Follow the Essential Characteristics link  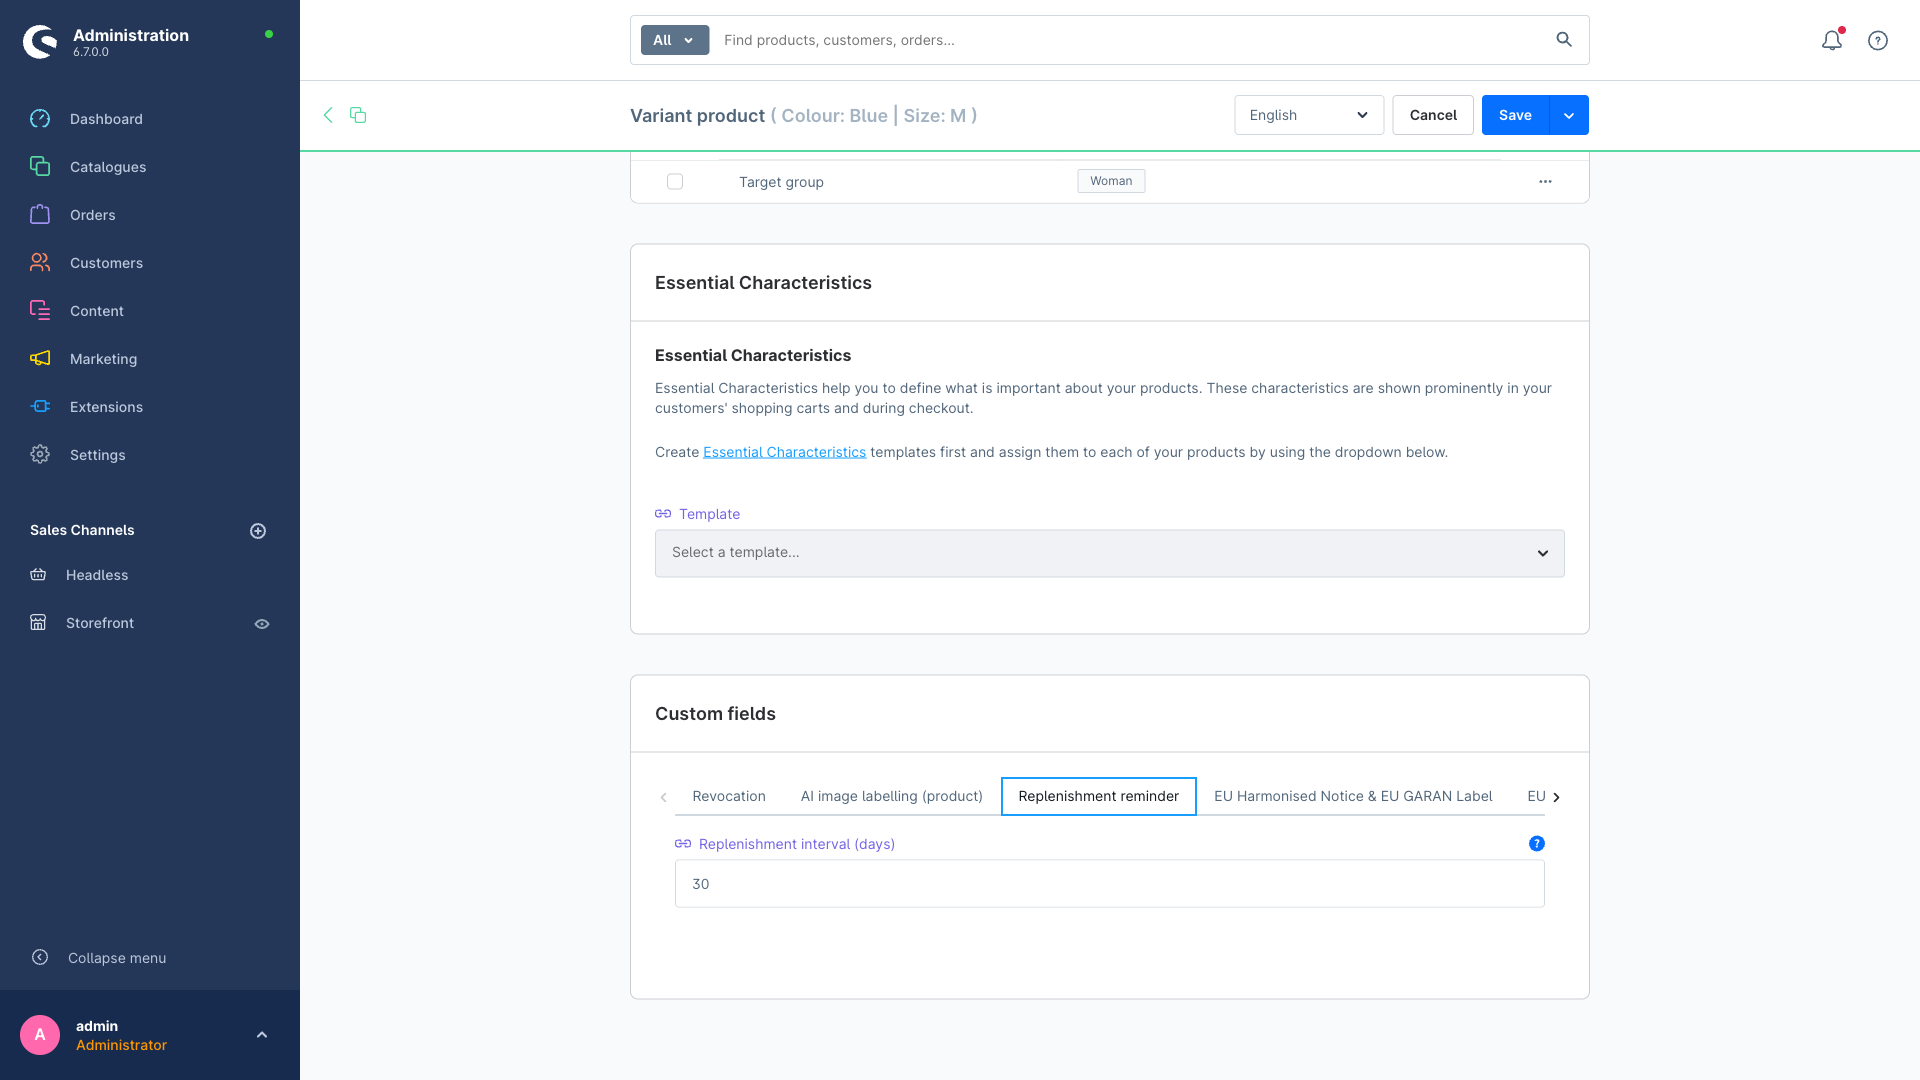pos(784,452)
